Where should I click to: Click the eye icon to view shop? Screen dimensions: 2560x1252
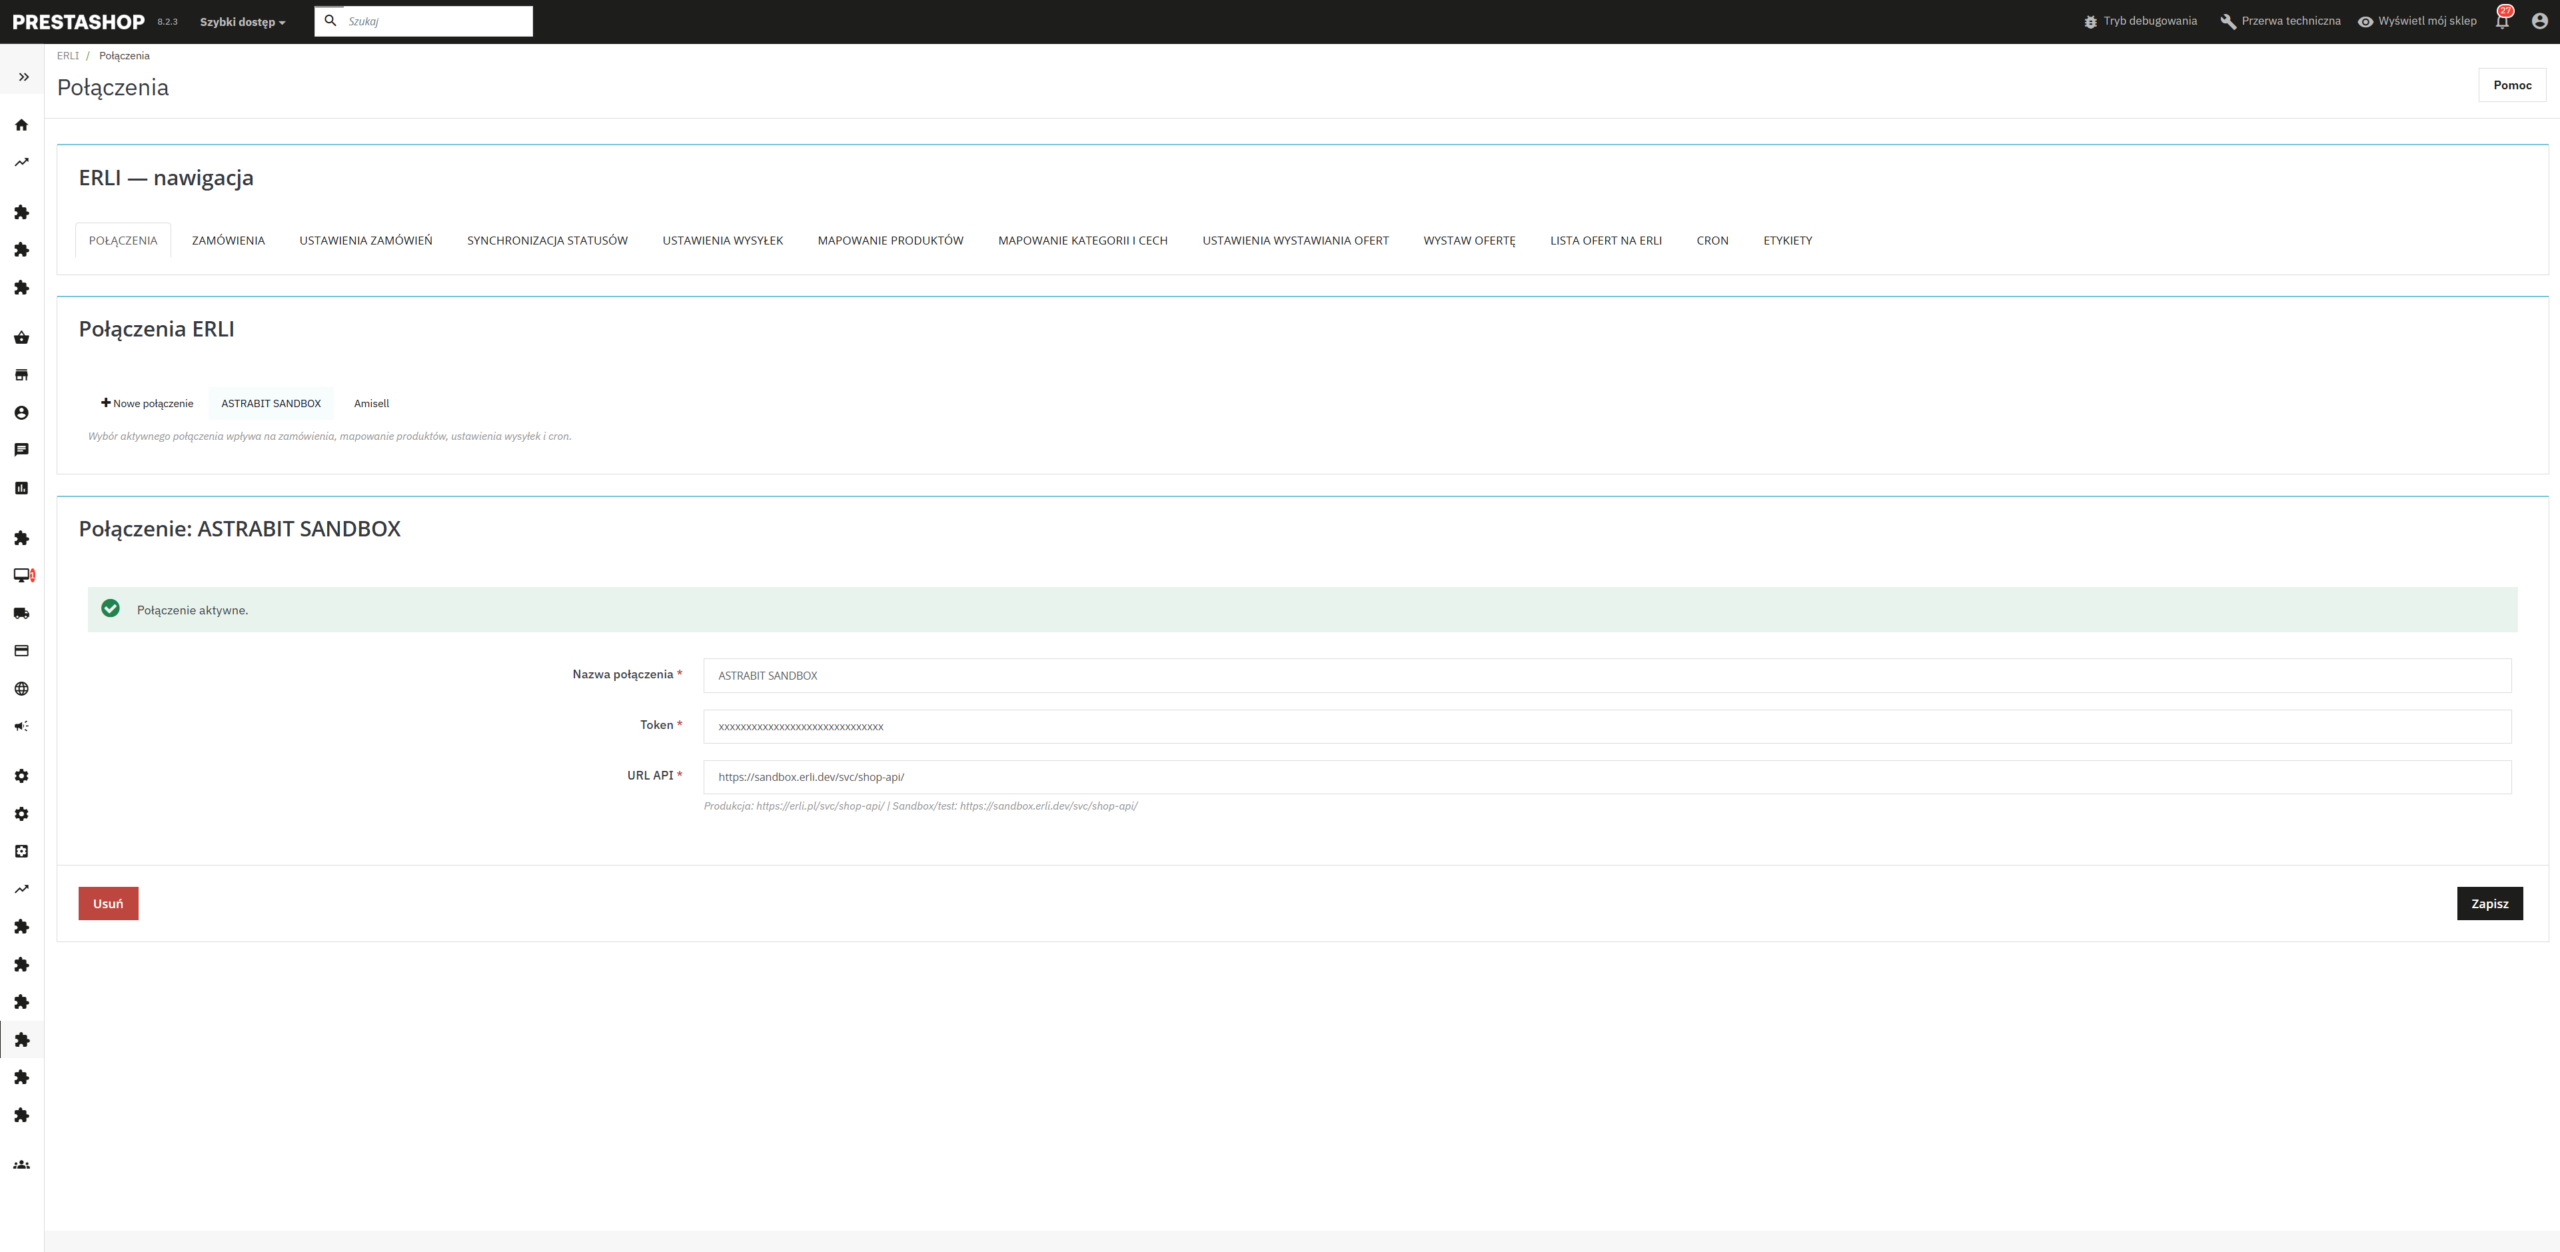pyautogui.click(x=2365, y=21)
